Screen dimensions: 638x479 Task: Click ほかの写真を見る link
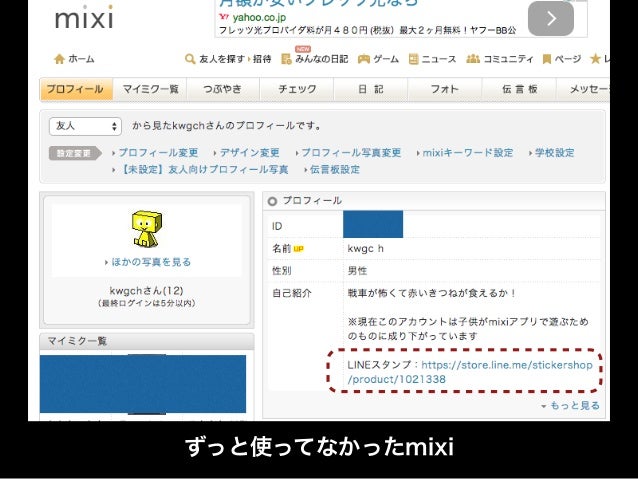(151, 262)
